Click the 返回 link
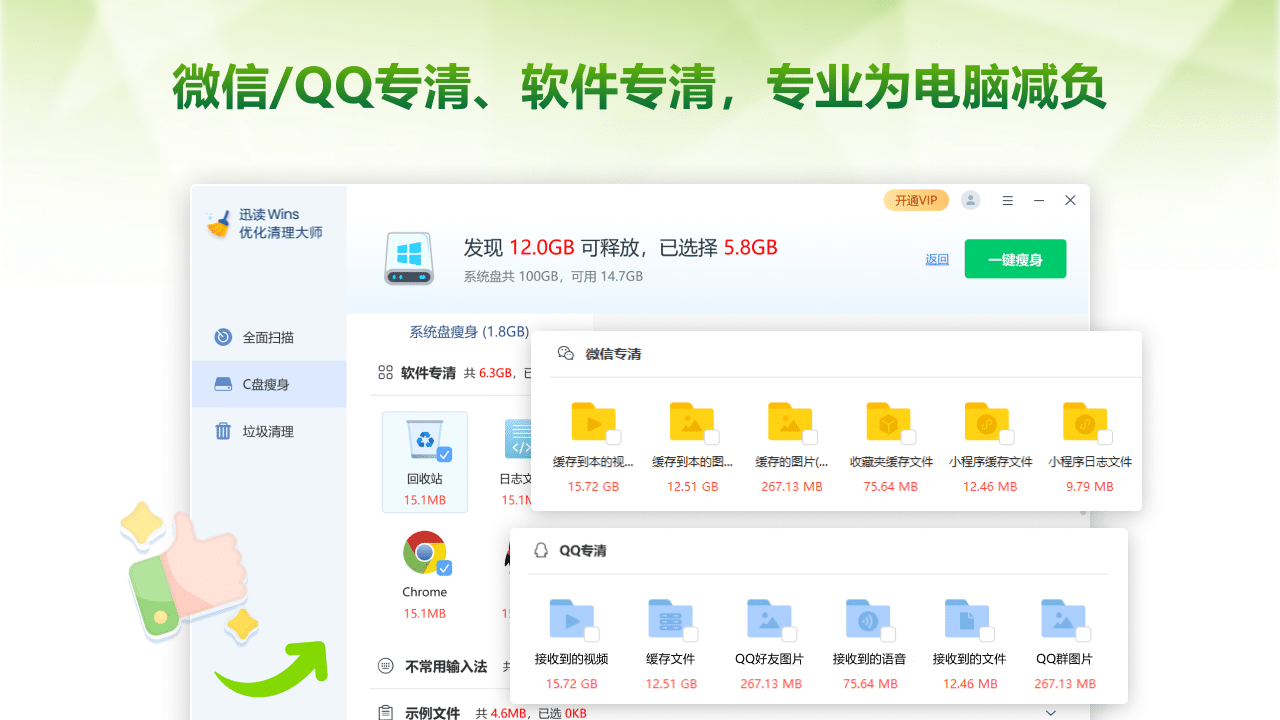The width and height of the screenshot is (1280, 720). [x=936, y=258]
